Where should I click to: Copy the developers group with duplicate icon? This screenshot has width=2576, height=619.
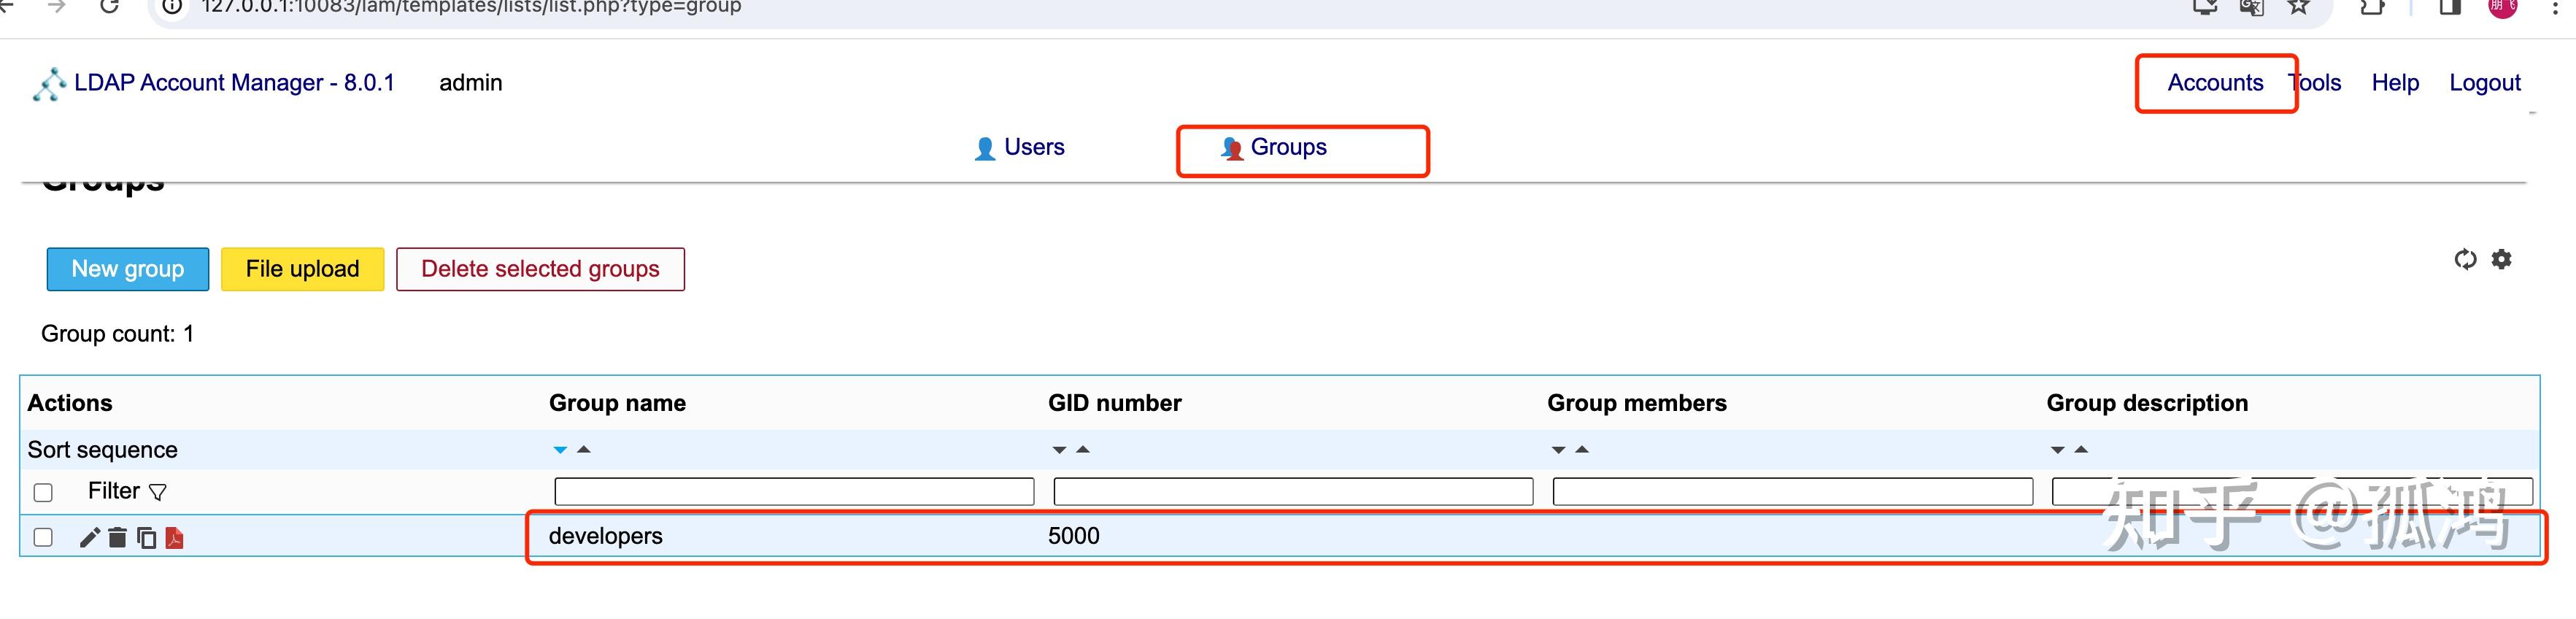147,538
